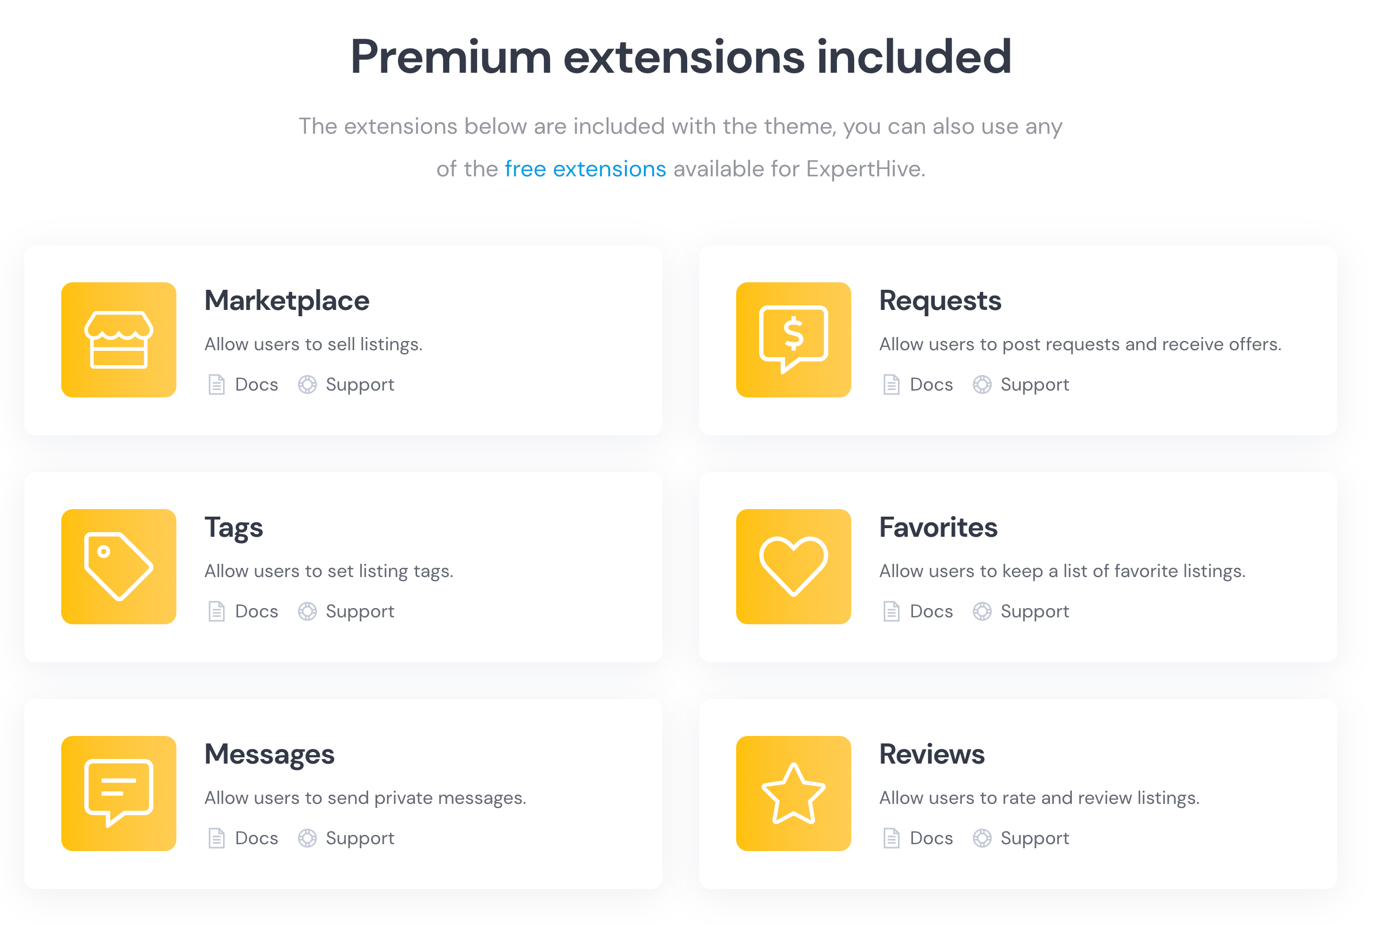The width and height of the screenshot is (1379, 925).
Task: Open Support for the Marketplace extension
Action: pyautogui.click(x=346, y=385)
